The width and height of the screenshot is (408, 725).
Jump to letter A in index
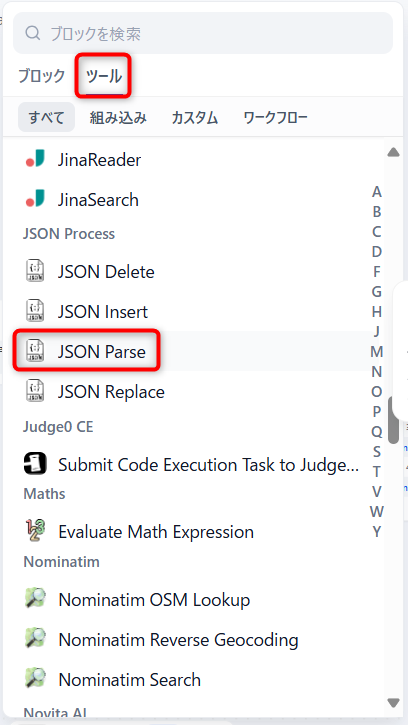tap(377, 191)
